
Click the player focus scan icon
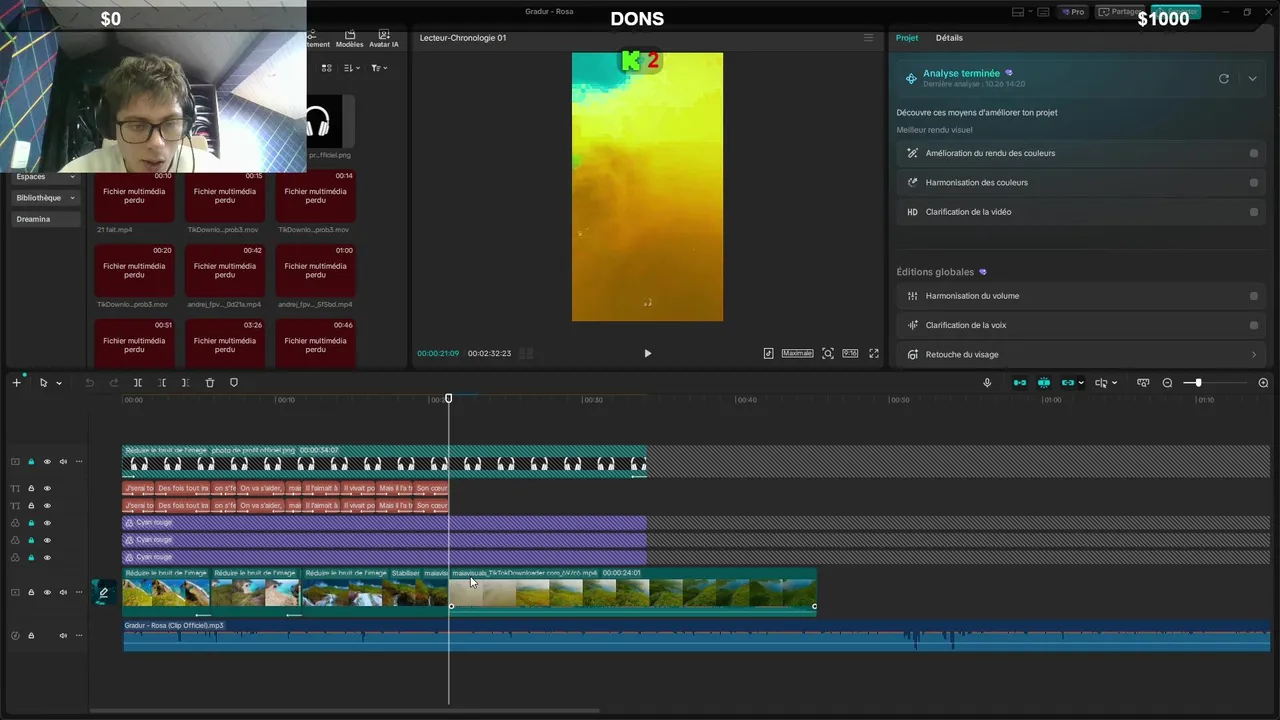[x=828, y=353]
